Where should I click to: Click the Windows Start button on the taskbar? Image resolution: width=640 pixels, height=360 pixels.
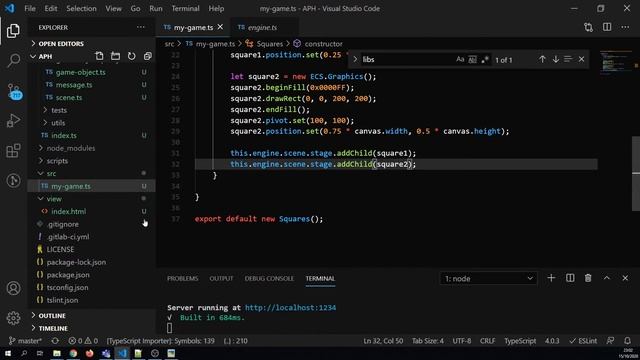[8, 353]
